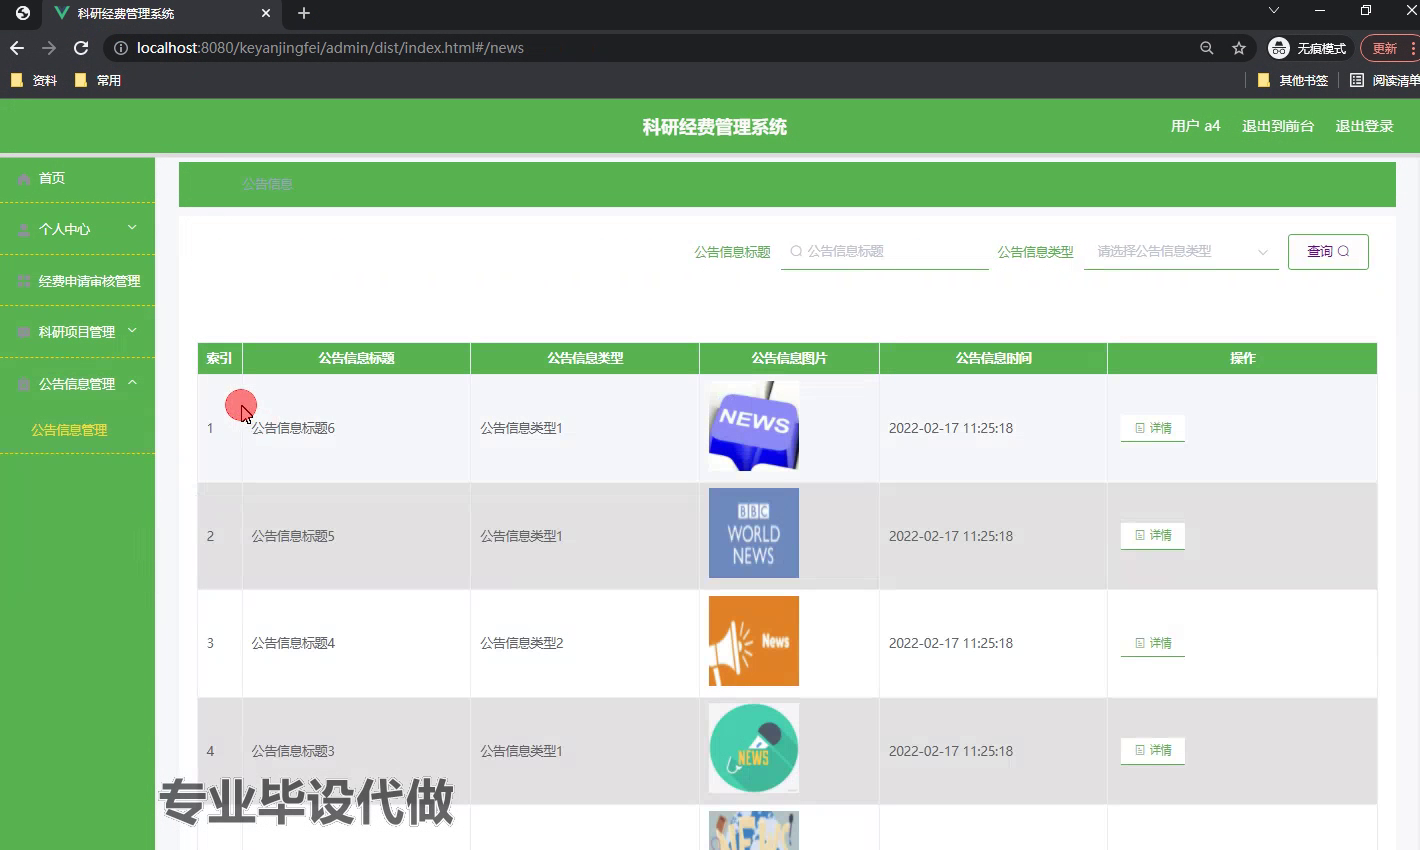Open the 其他书签 folder

[x=1293, y=80]
